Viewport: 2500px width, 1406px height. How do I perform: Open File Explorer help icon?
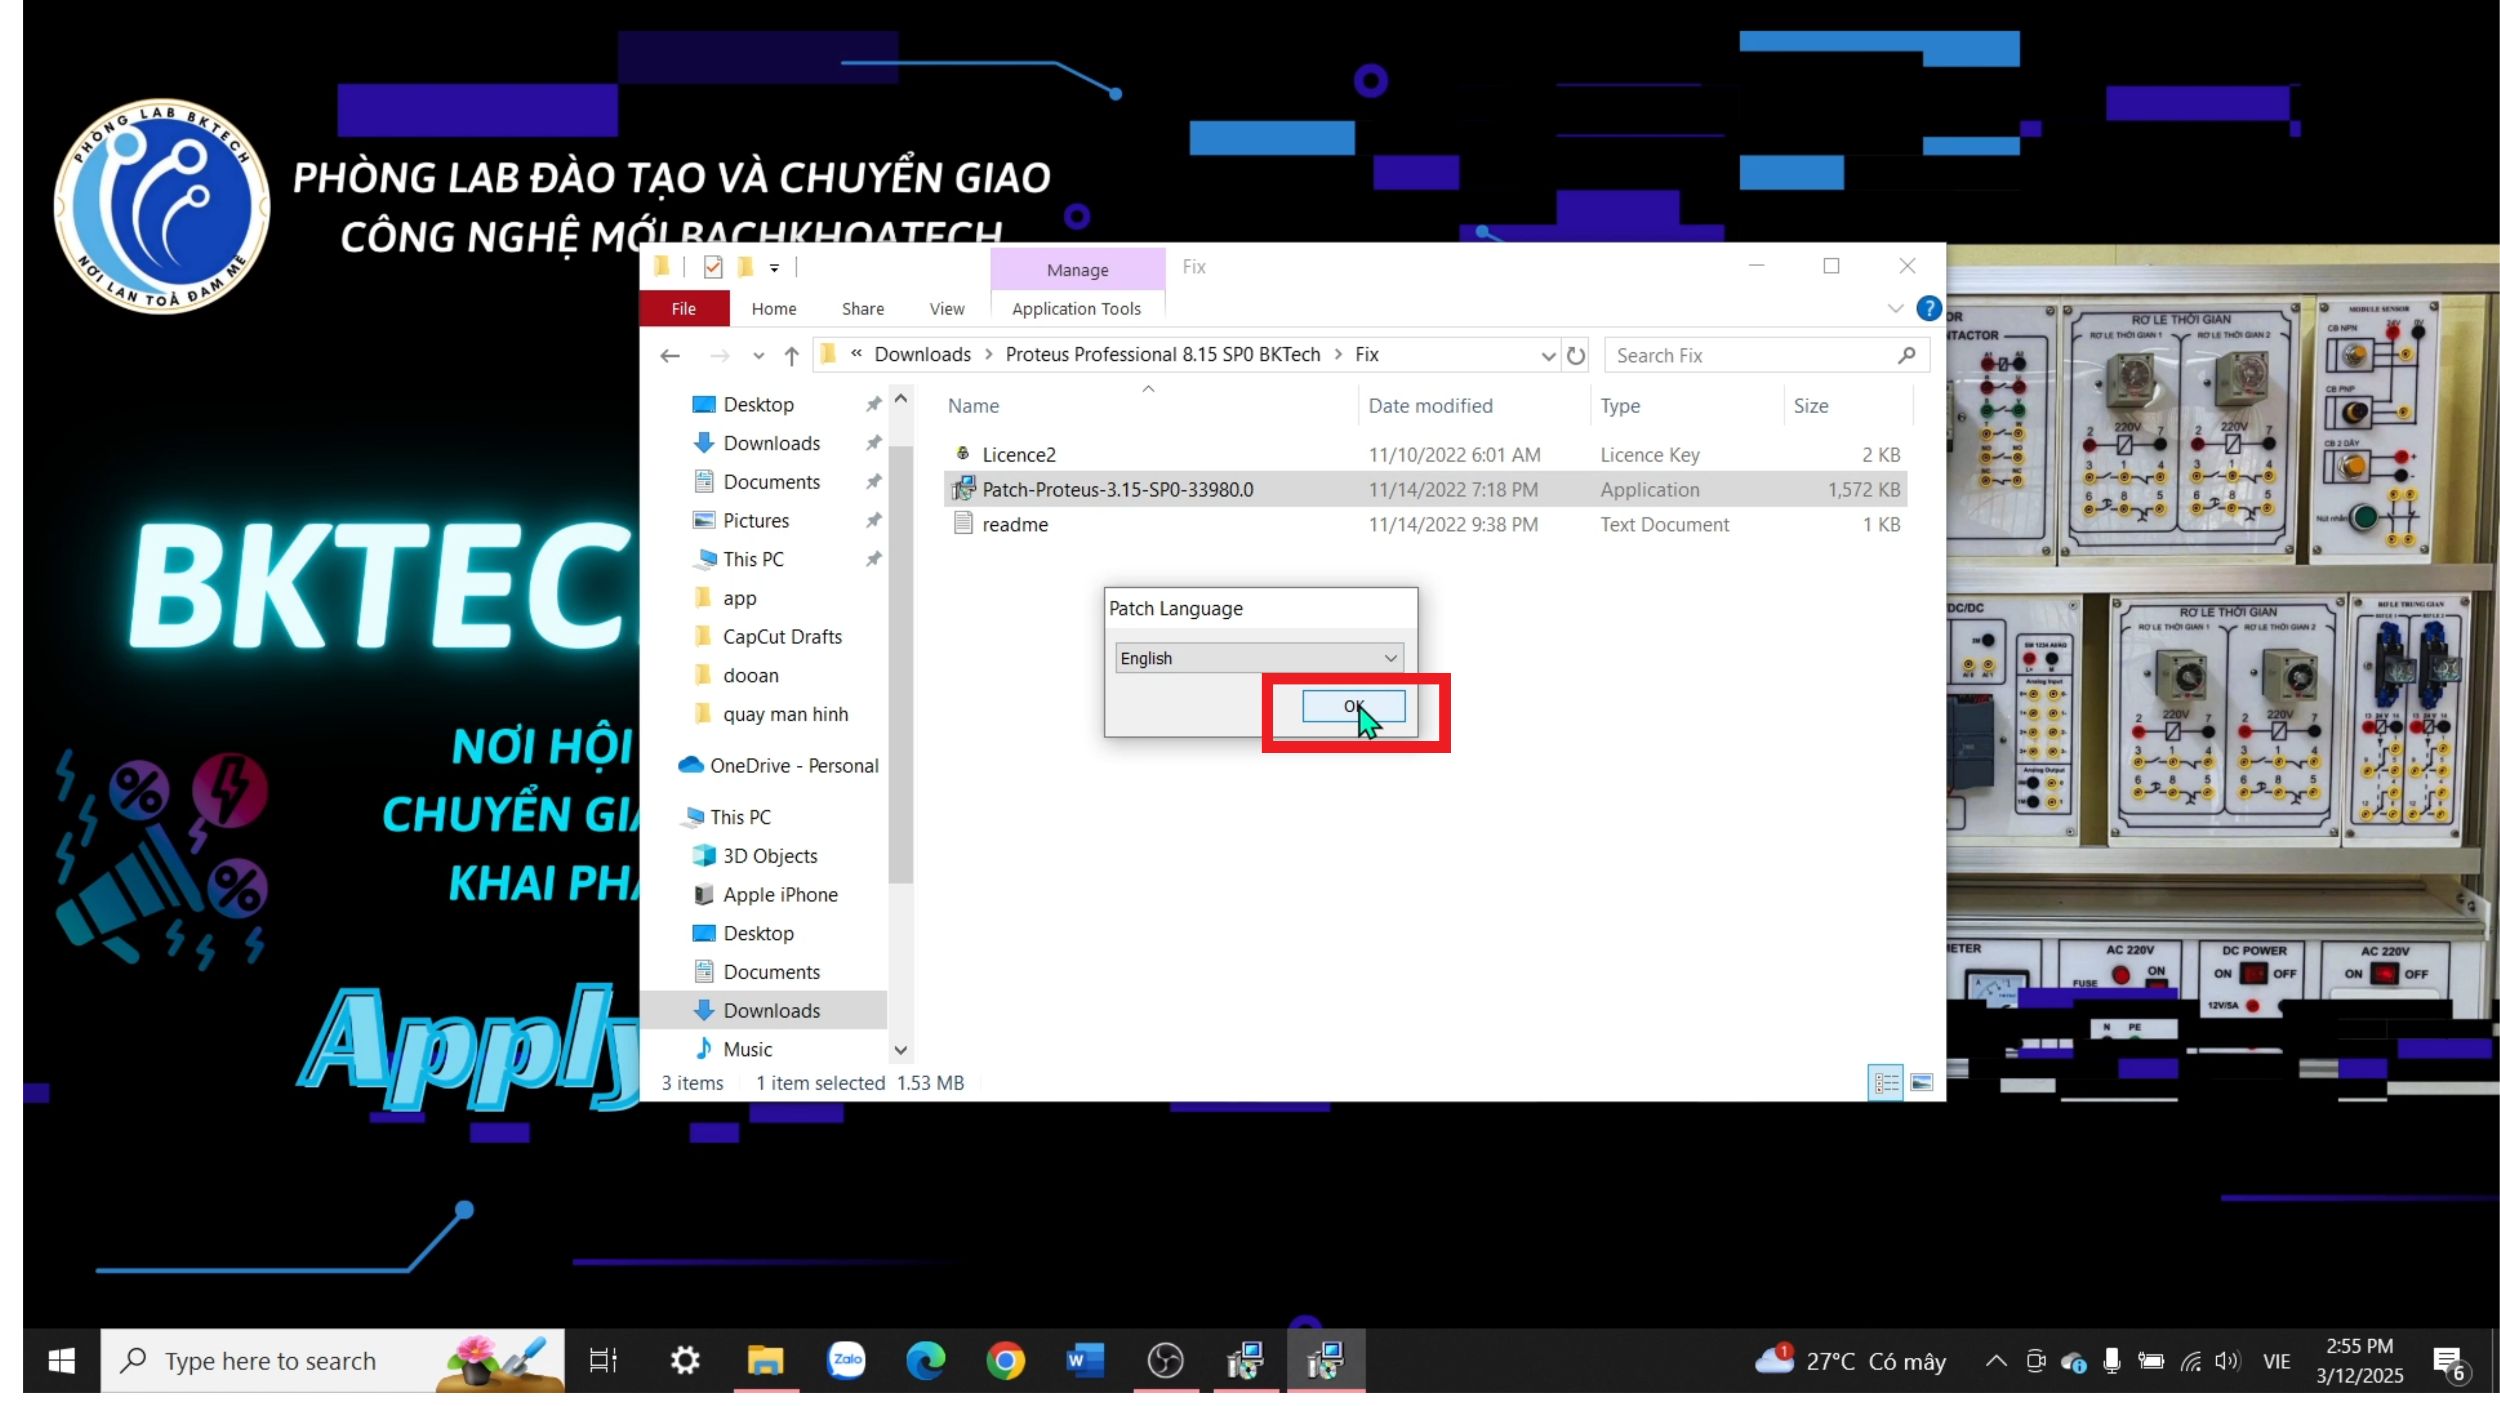point(1928,308)
